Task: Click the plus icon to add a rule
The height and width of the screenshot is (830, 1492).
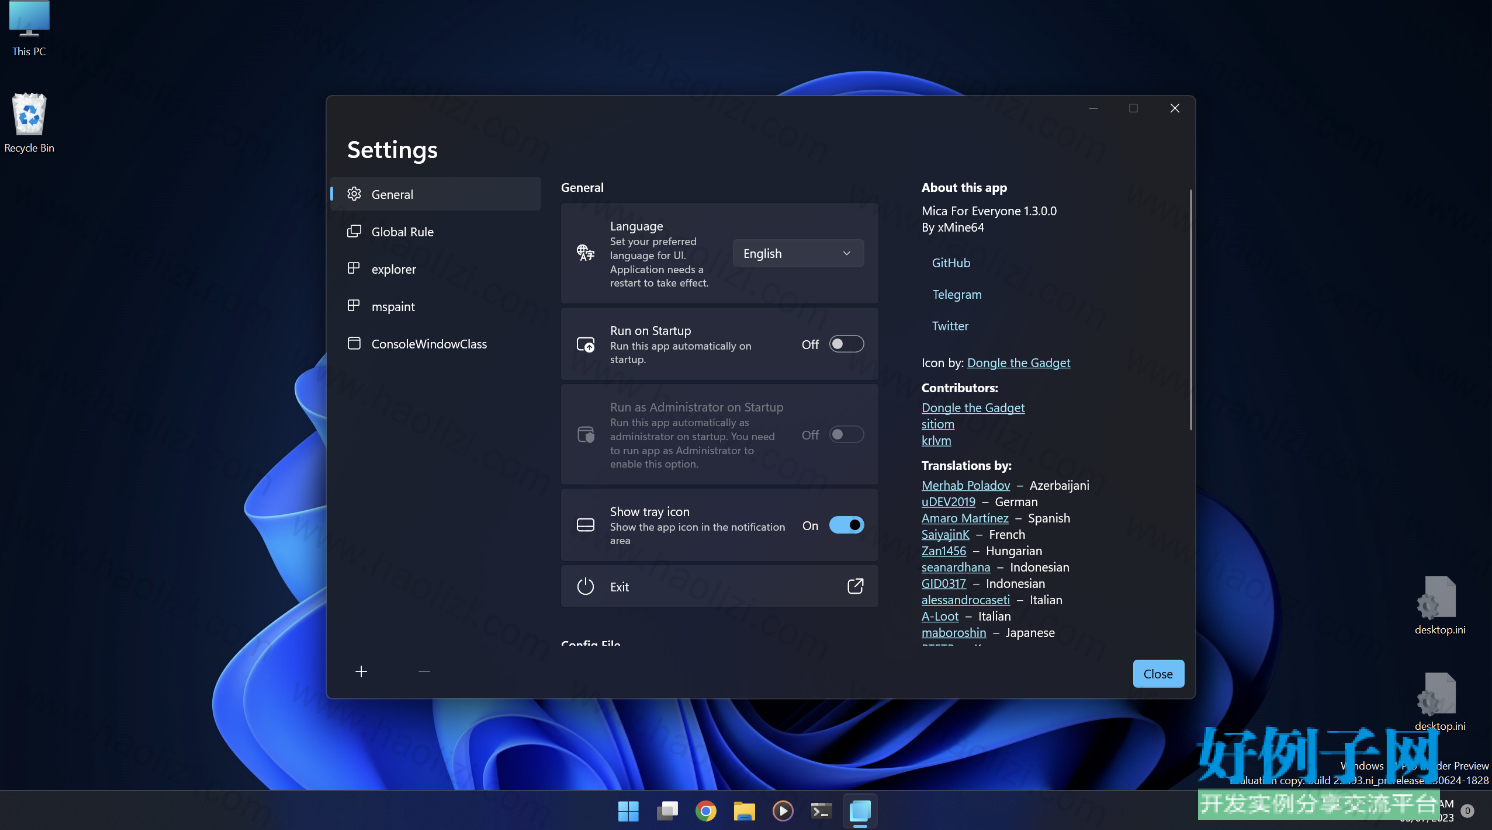Action: (361, 672)
